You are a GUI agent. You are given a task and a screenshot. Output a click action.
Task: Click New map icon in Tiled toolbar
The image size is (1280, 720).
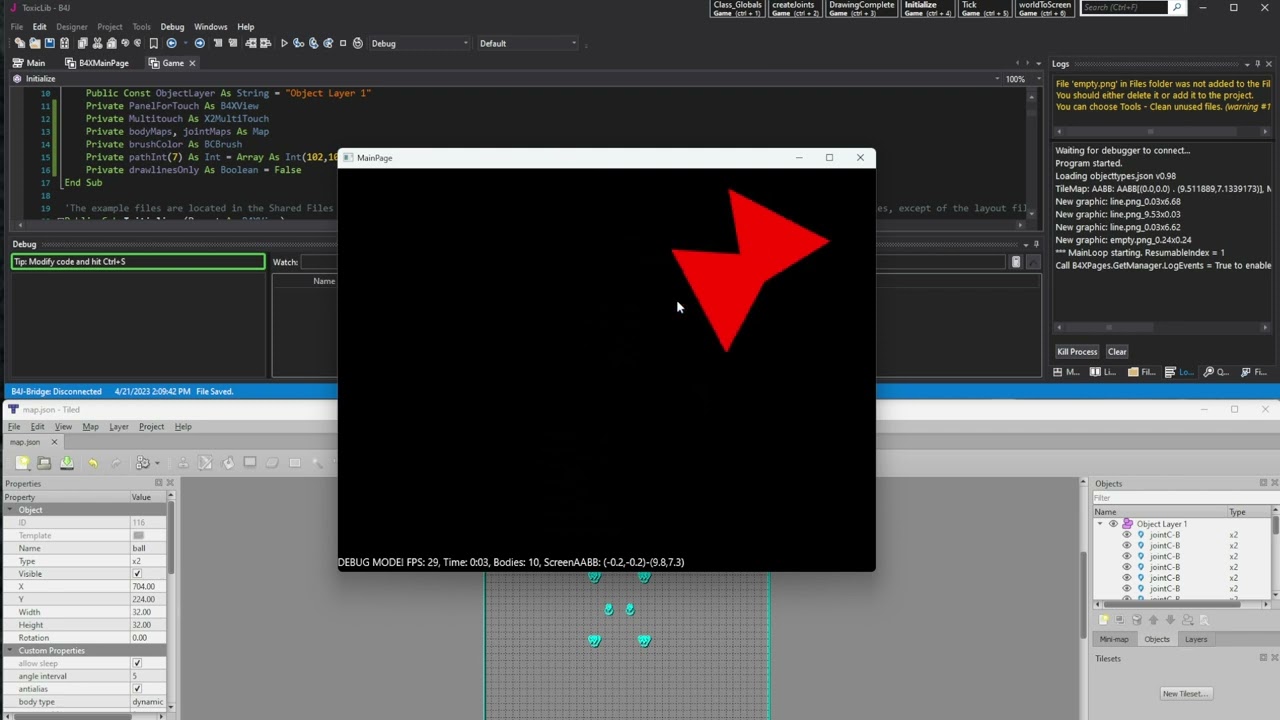tap(23, 463)
